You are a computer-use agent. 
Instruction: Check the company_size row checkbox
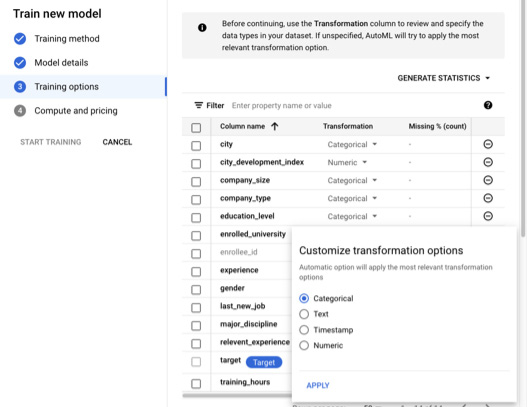tap(196, 182)
